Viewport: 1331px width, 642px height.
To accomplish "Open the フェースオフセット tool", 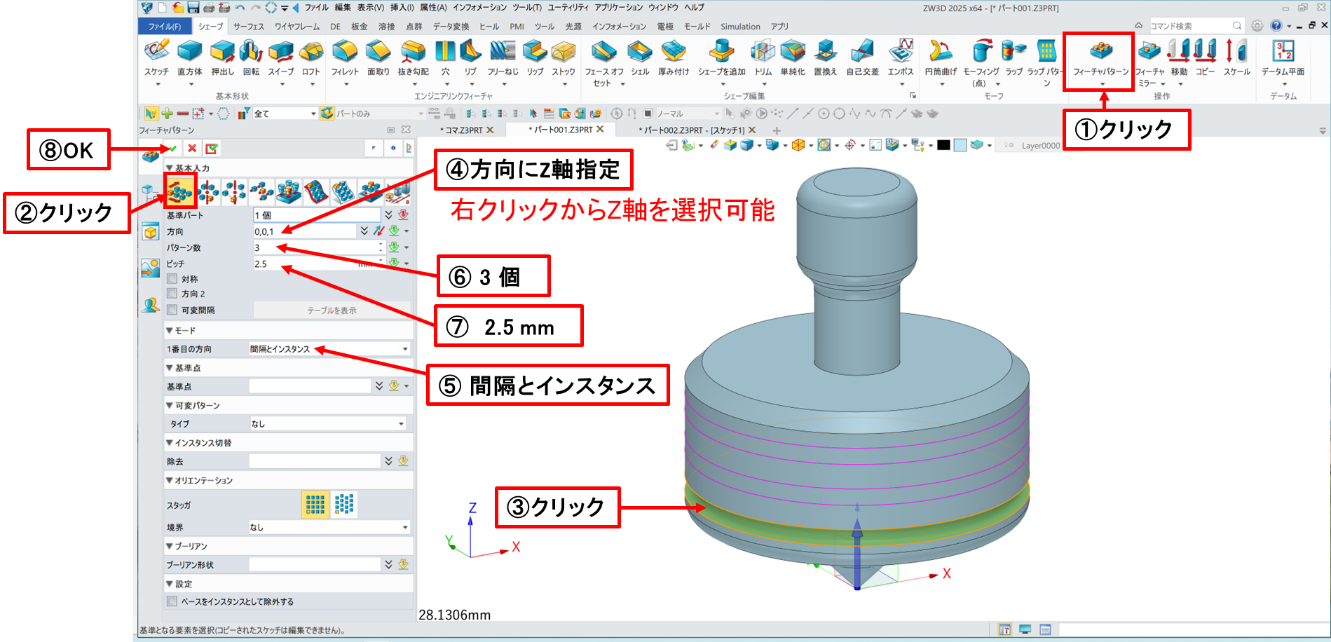I will pyautogui.click(x=602, y=50).
